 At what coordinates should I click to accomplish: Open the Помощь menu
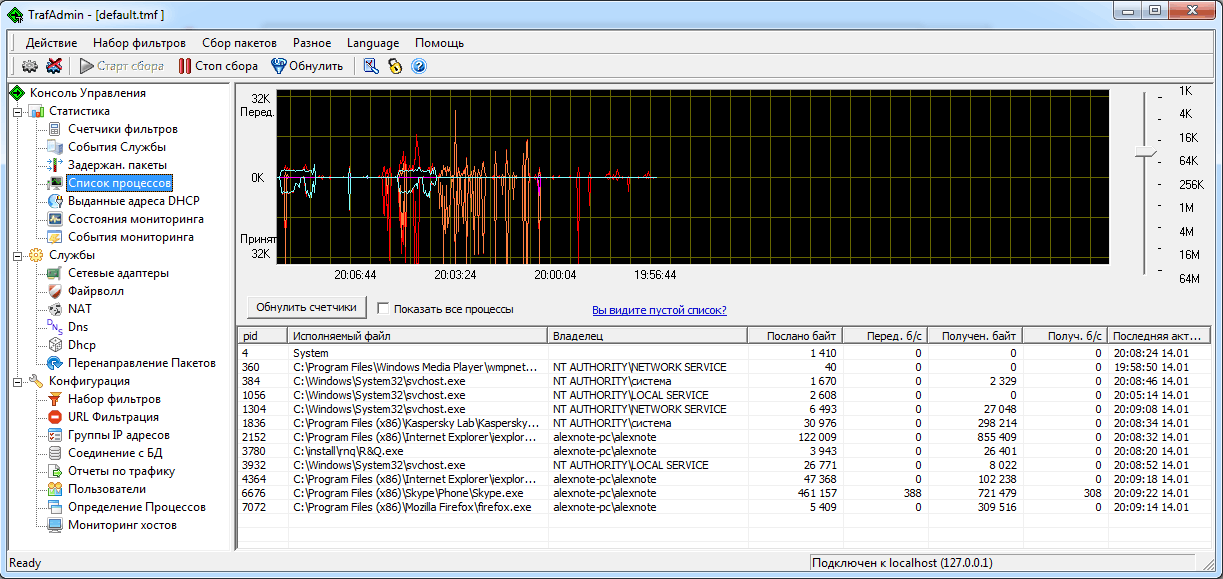(439, 43)
